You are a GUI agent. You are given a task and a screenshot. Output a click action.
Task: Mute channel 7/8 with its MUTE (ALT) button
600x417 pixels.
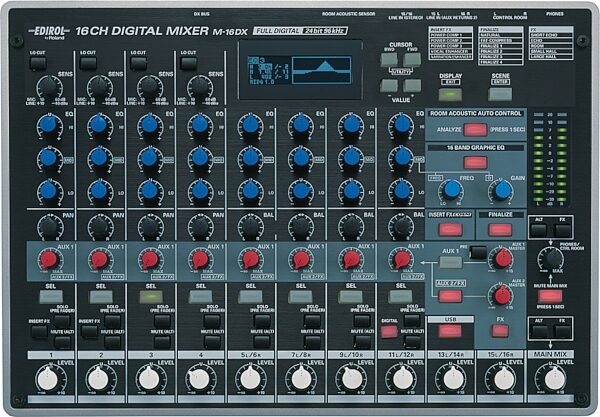point(312,342)
